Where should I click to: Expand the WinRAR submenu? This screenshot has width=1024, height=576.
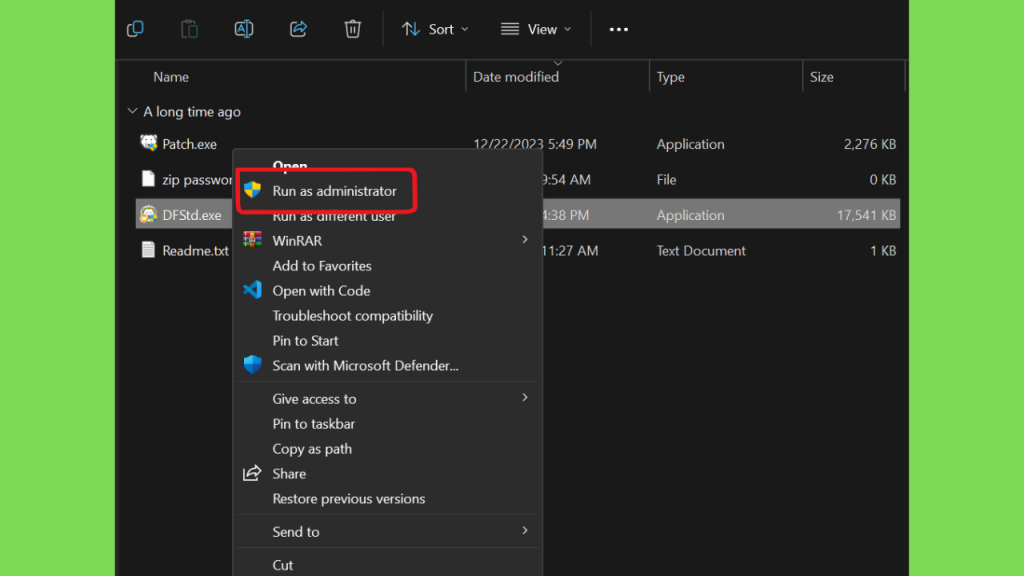(387, 240)
